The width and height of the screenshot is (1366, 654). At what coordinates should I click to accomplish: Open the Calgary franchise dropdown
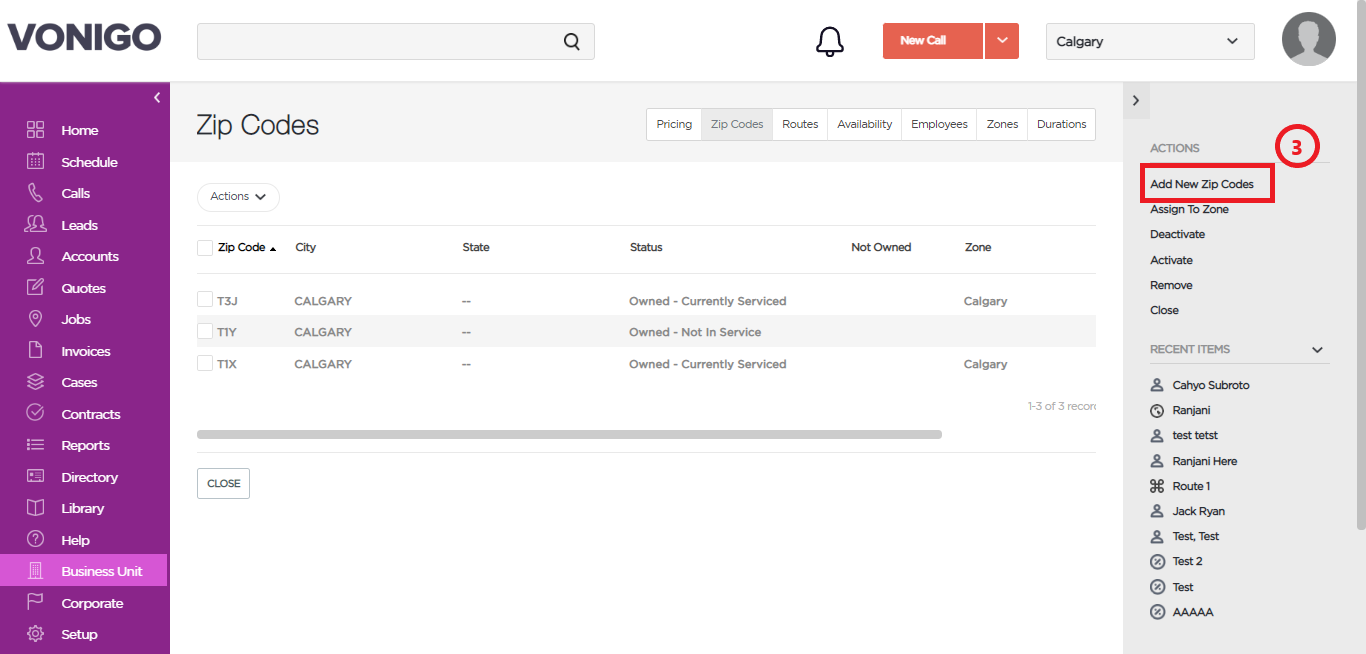1150,41
